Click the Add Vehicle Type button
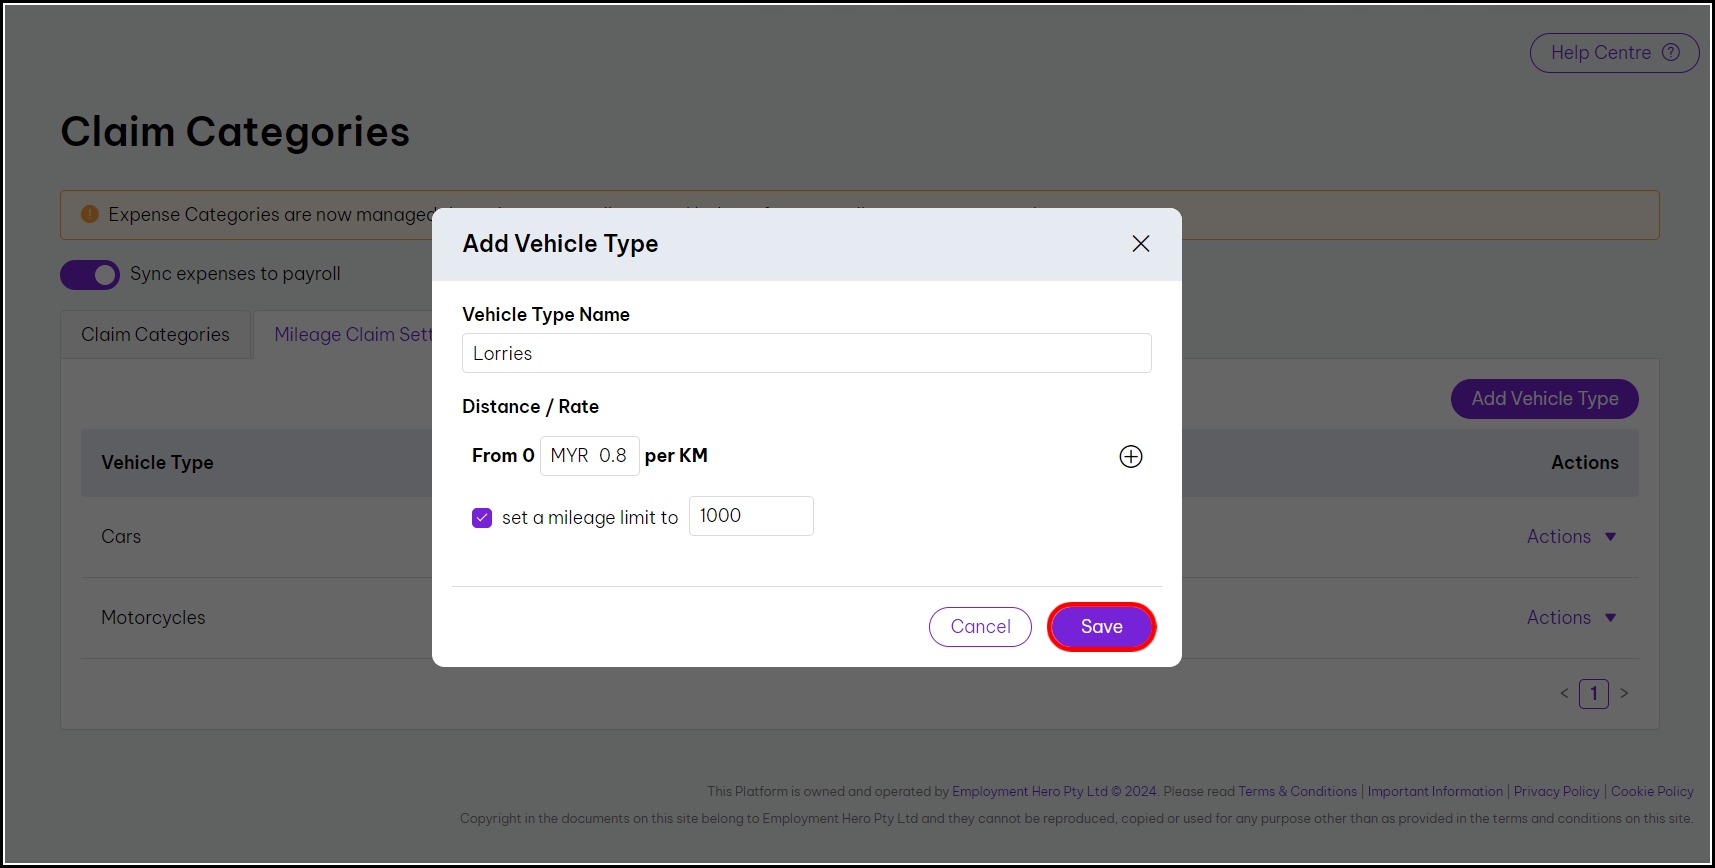 coord(1544,399)
